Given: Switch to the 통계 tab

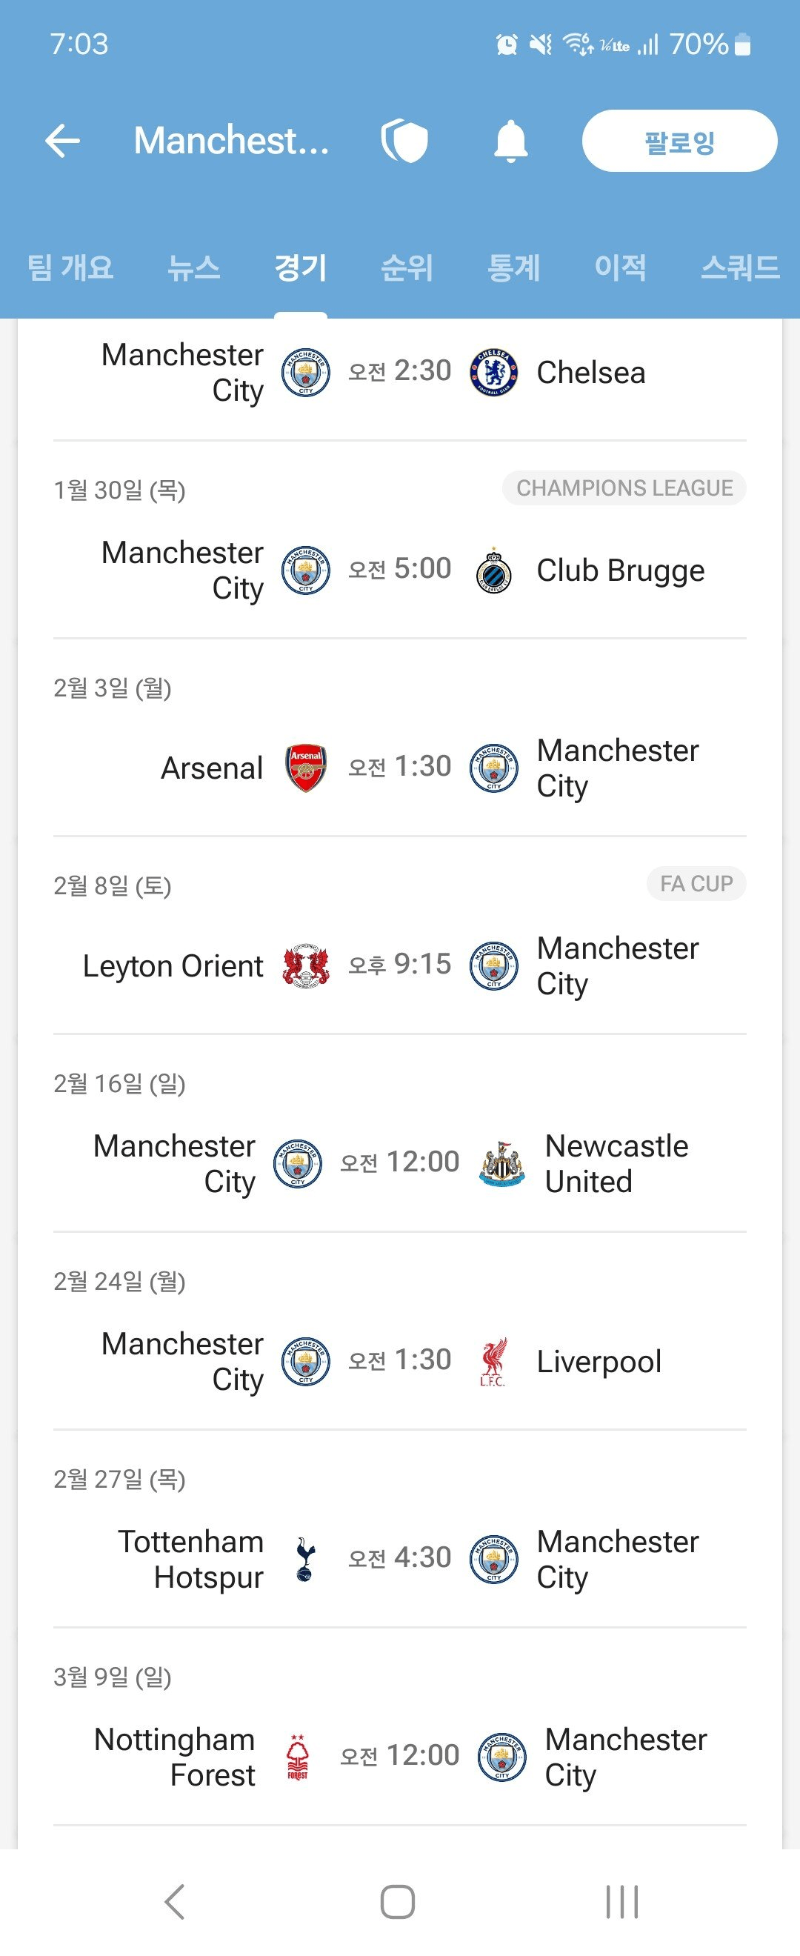Looking at the screenshot, I should point(514,267).
